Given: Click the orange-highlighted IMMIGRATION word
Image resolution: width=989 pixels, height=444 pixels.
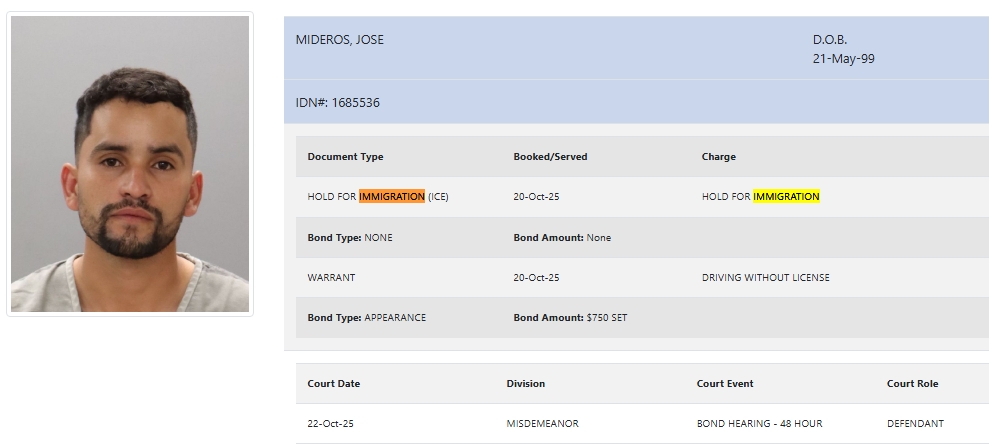Looking at the screenshot, I should (392, 197).
